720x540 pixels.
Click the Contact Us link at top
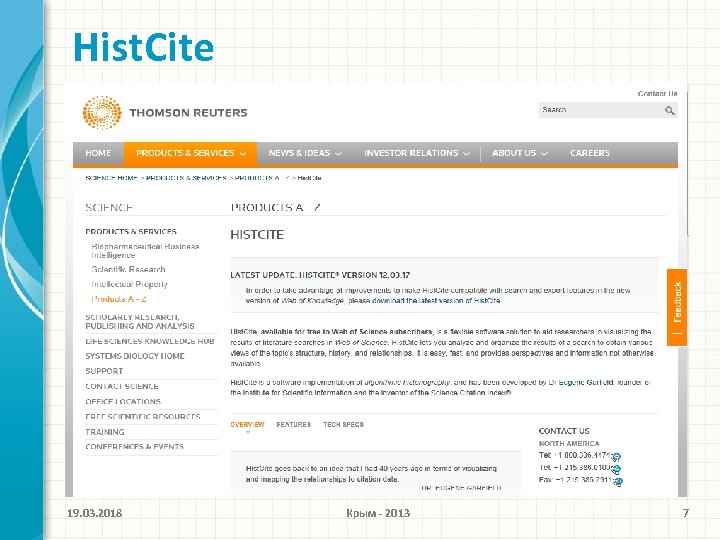657,94
